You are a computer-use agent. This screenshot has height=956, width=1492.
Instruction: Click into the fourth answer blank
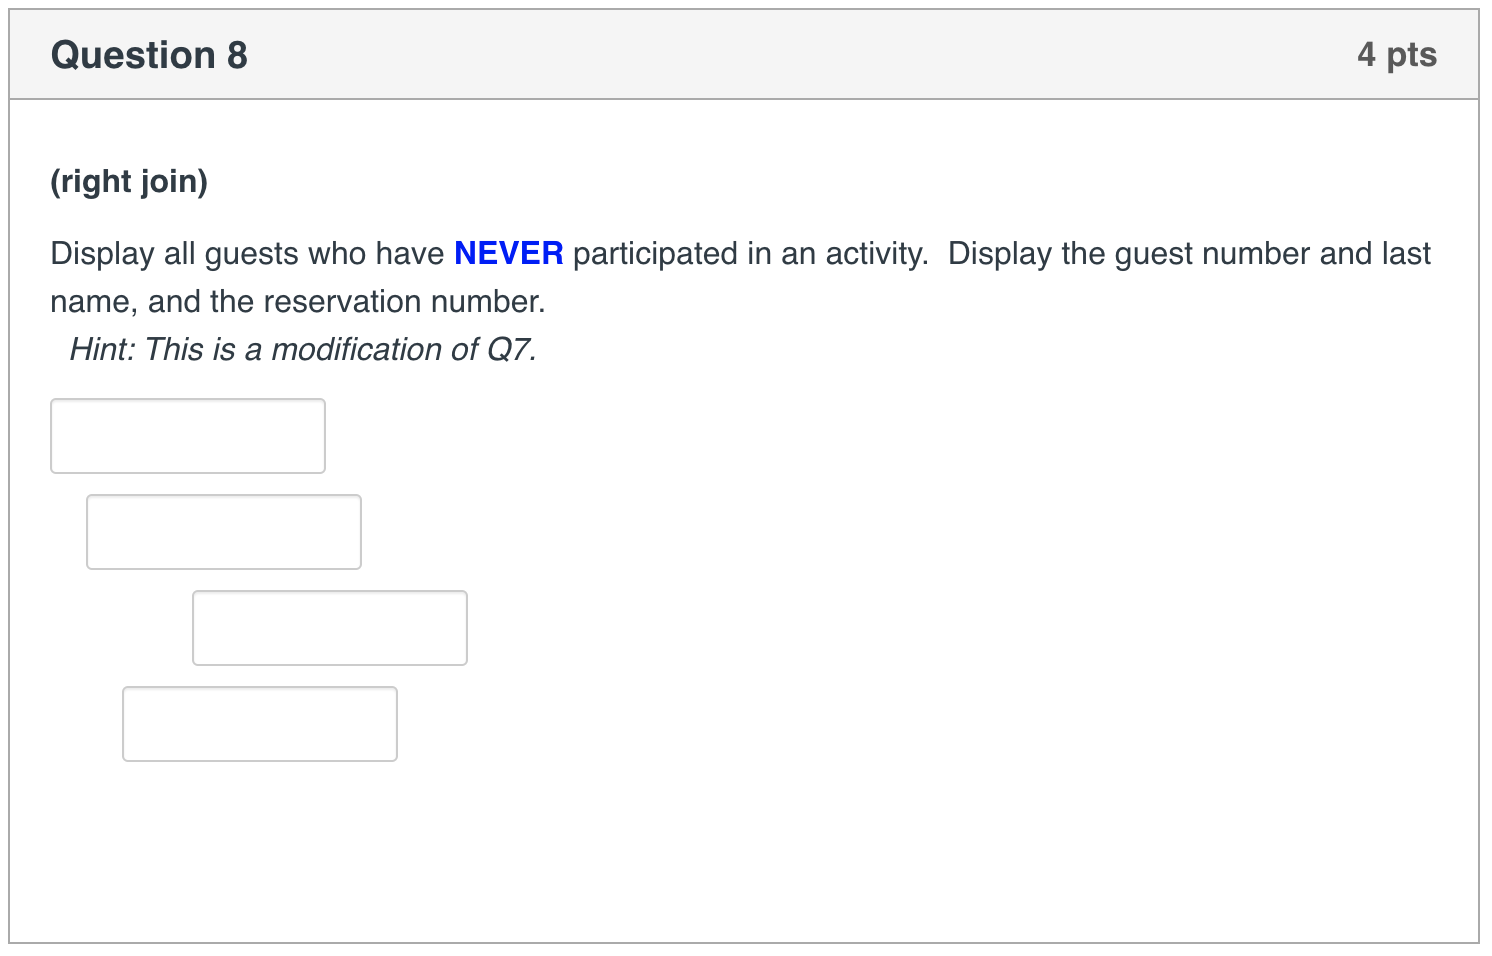(259, 723)
